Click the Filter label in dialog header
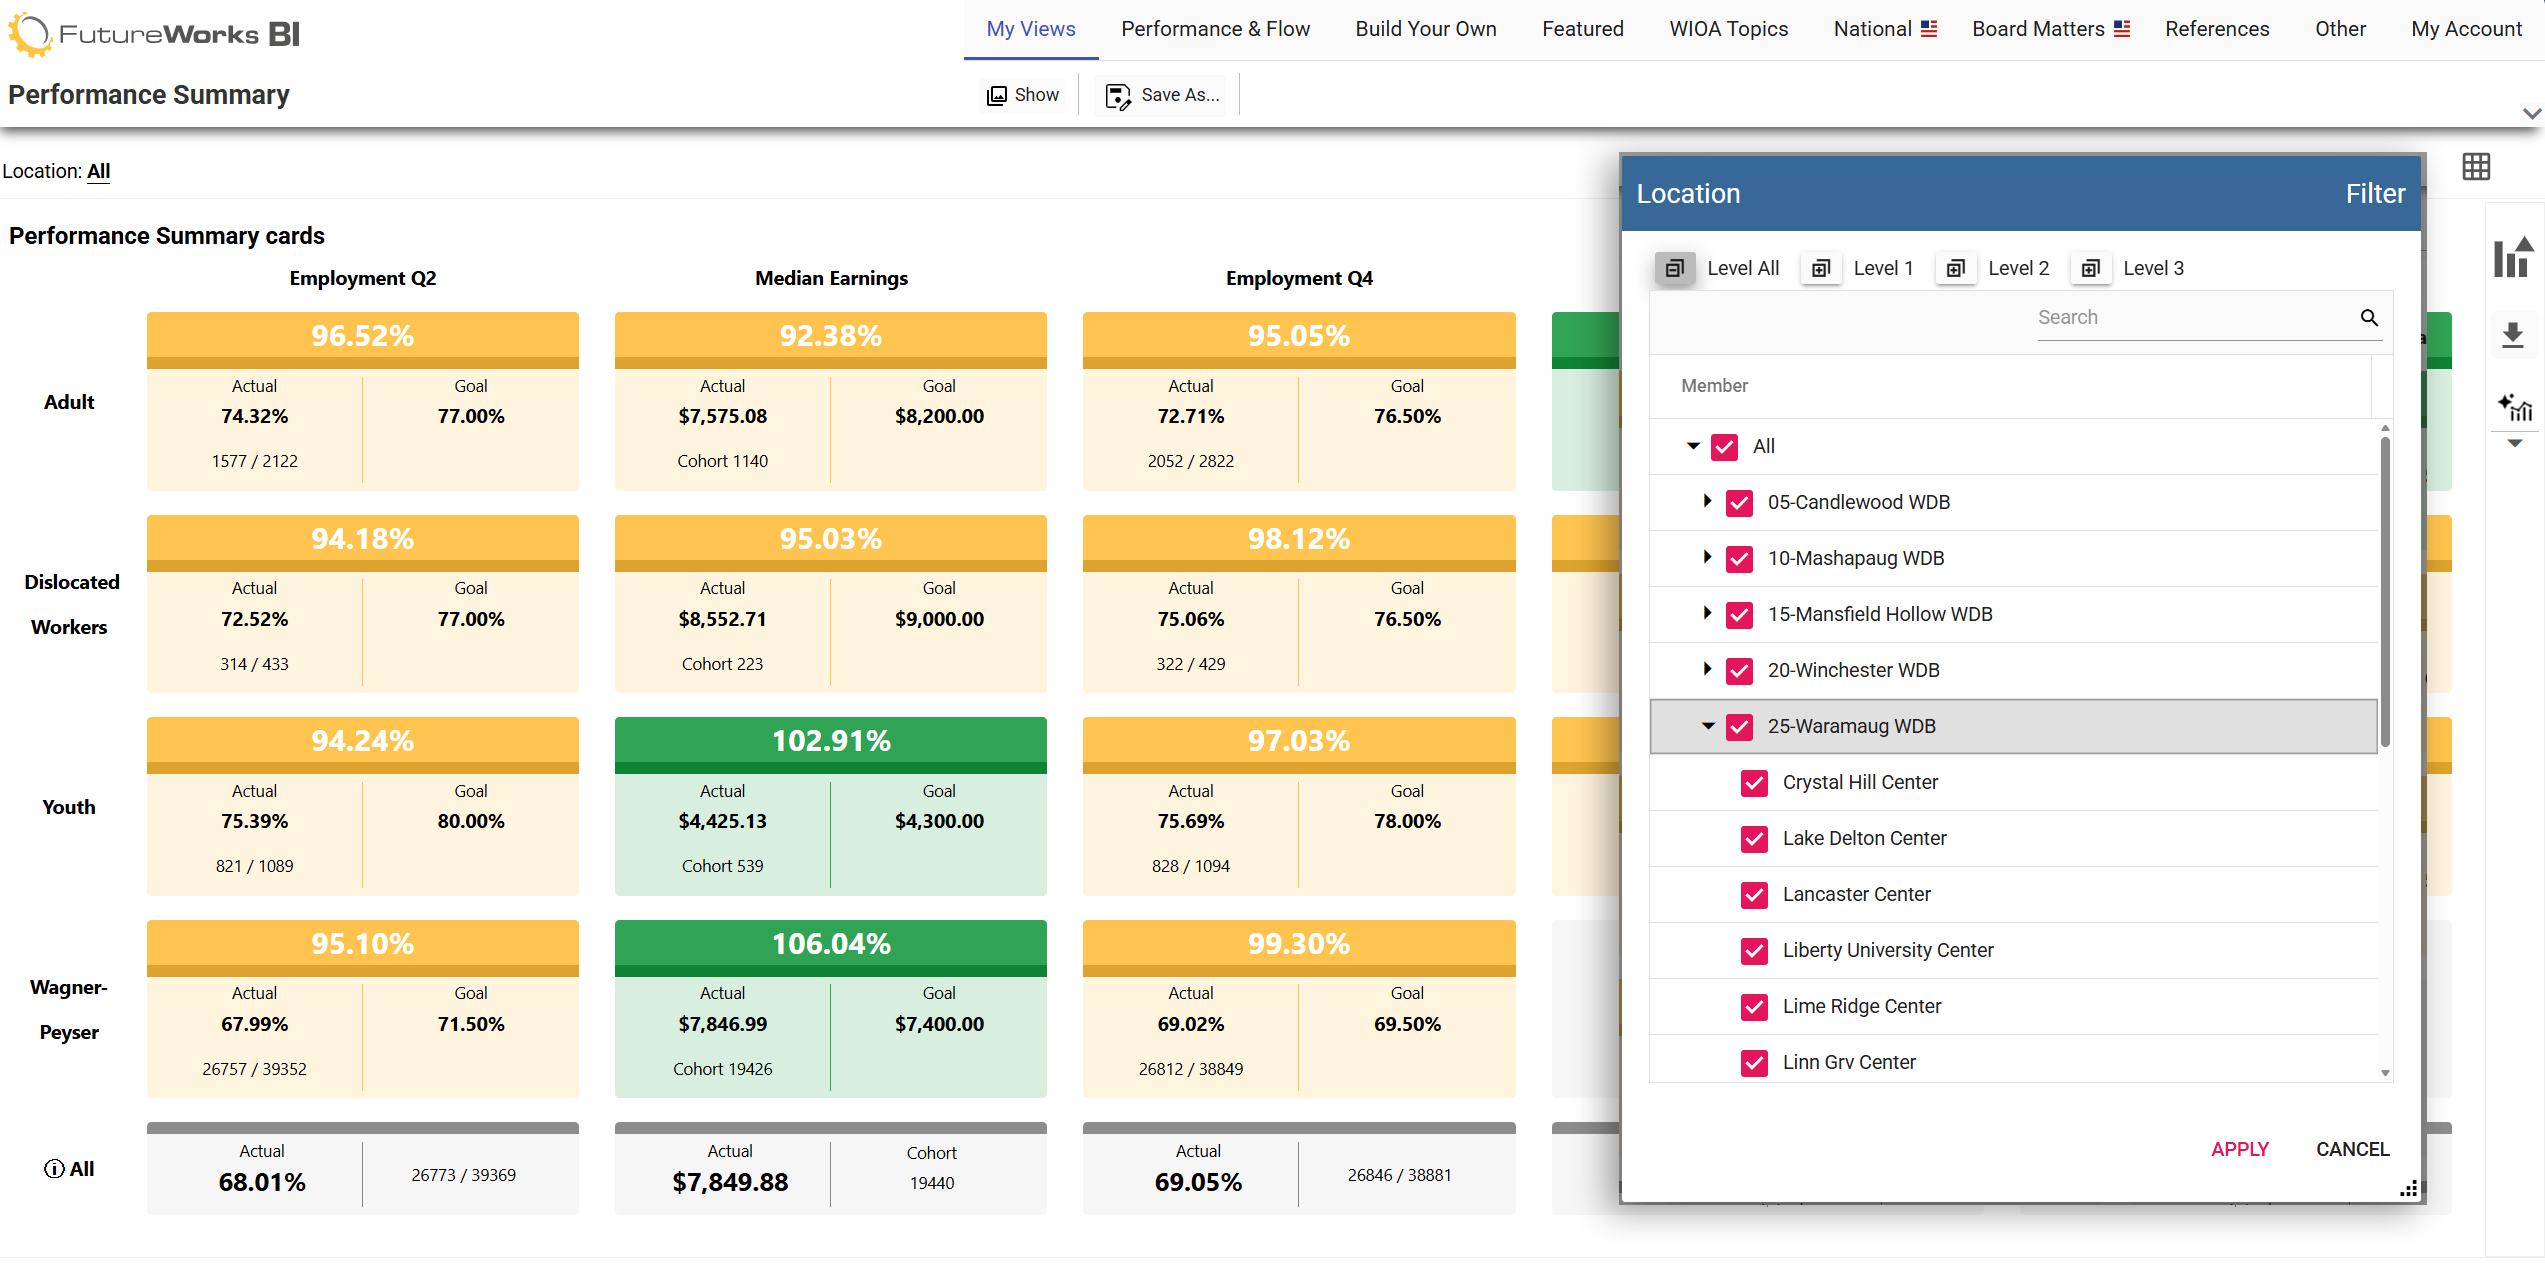The height and width of the screenshot is (1269, 2545). pyautogui.click(x=2375, y=194)
